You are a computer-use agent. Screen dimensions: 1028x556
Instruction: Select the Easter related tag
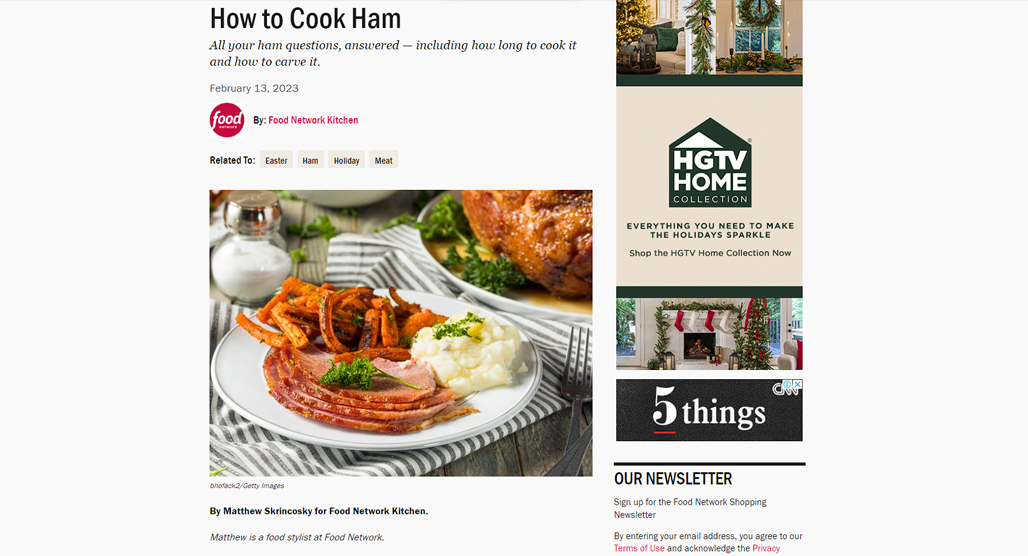(x=276, y=160)
